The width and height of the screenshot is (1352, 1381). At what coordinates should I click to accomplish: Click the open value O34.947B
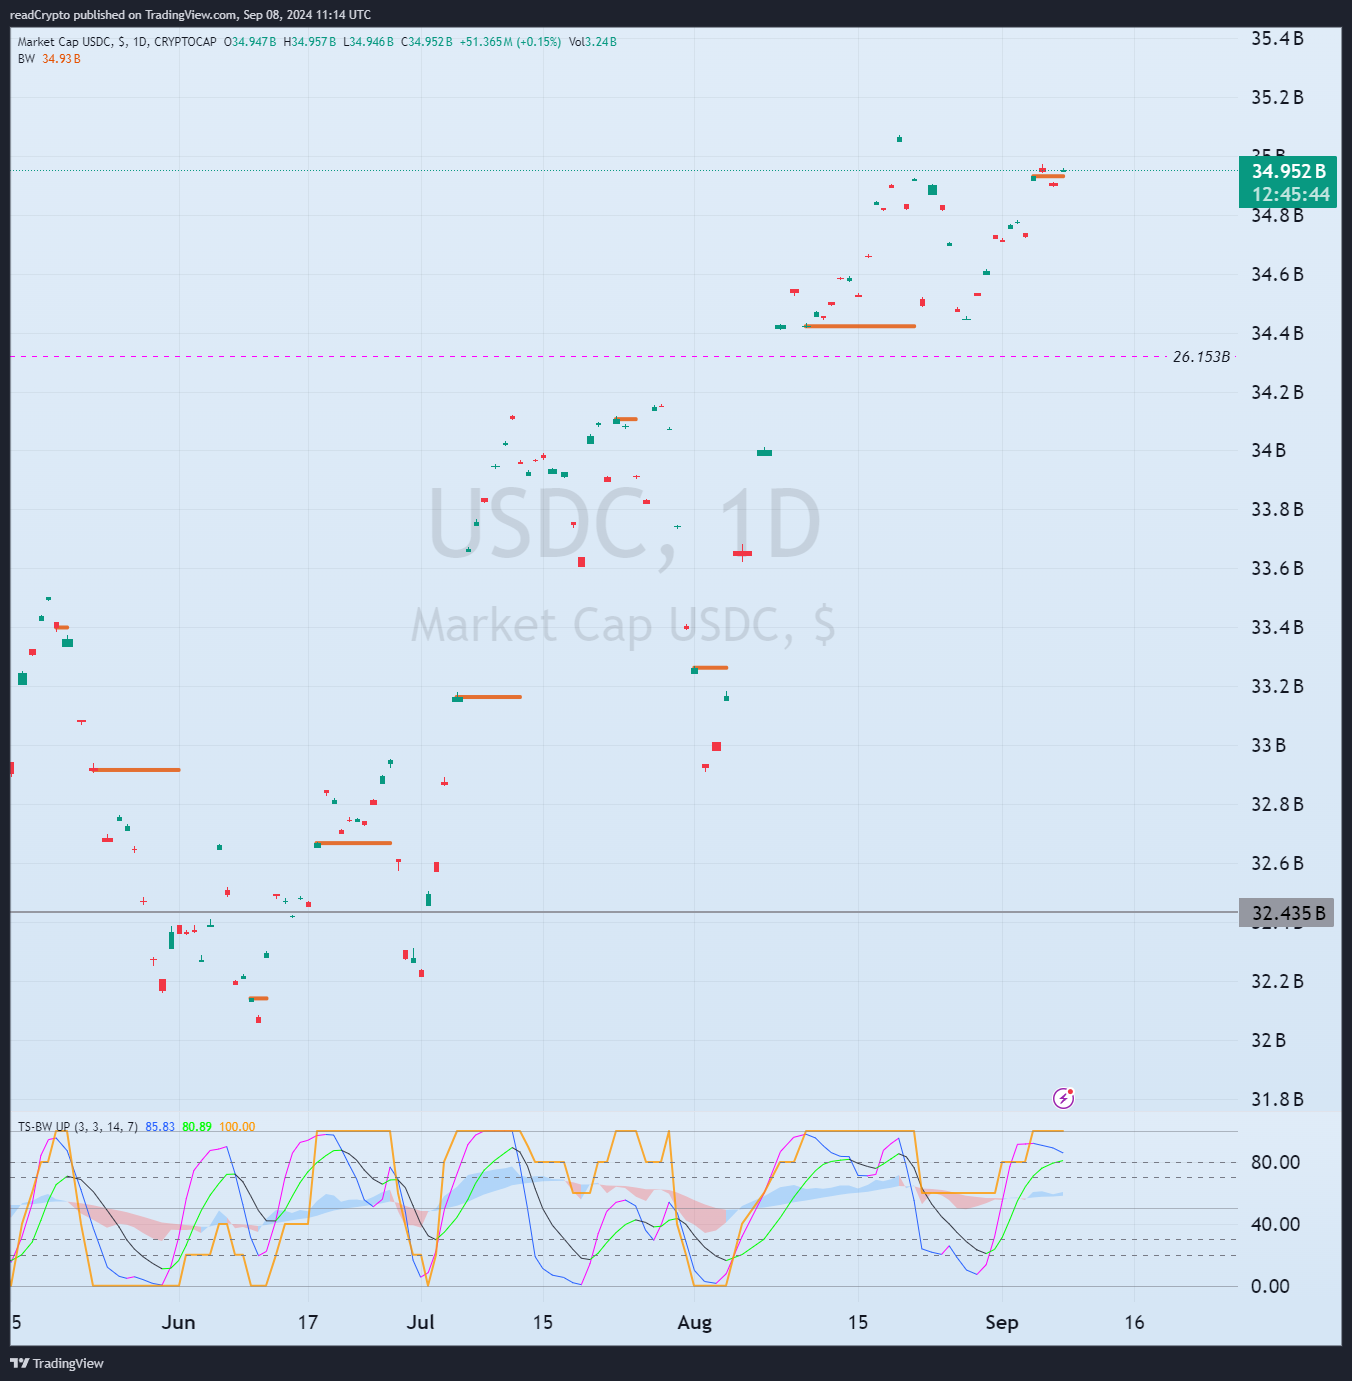pos(250,42)
